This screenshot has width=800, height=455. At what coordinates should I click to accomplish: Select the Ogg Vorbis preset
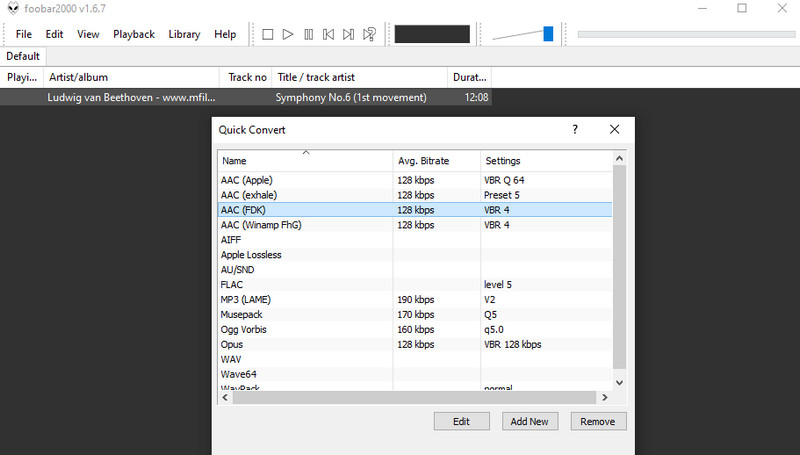(x=415, y=330)
